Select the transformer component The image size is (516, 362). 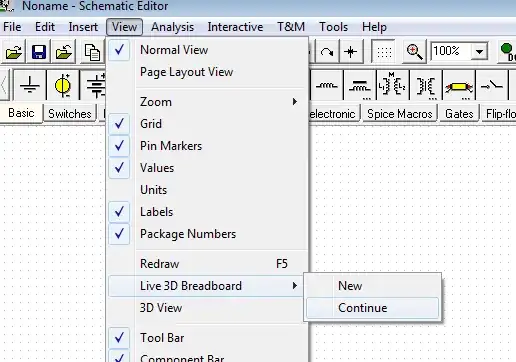pyautogui.click(x=426, y=86)
